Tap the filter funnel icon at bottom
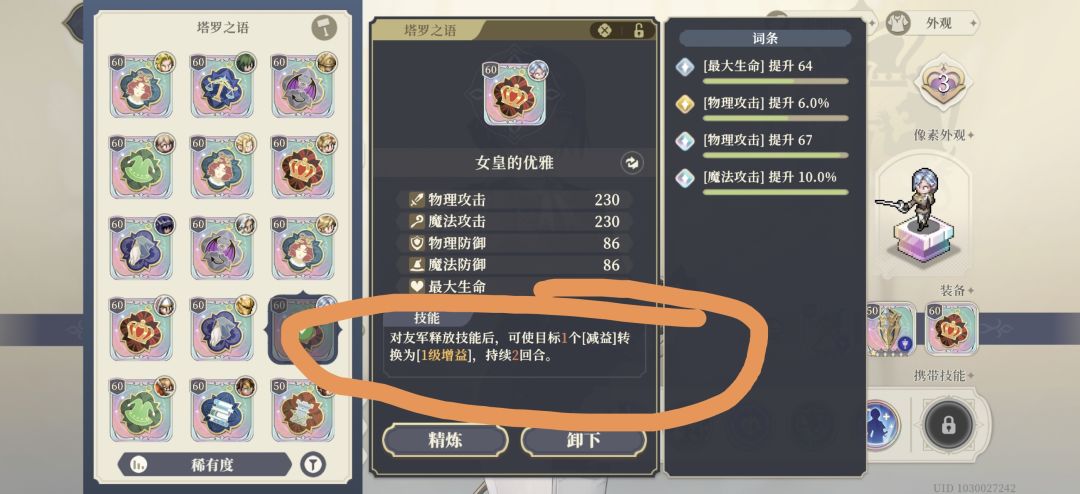Screen dimensions: 1080x494 pyautogui.click(x=312, y=464)
